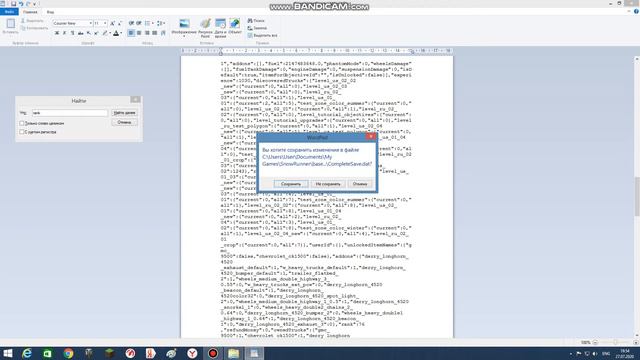Screen dimensions: 640x360
Task: Click the Save icon in quick access toolbar
Action: tap(13, 4)
